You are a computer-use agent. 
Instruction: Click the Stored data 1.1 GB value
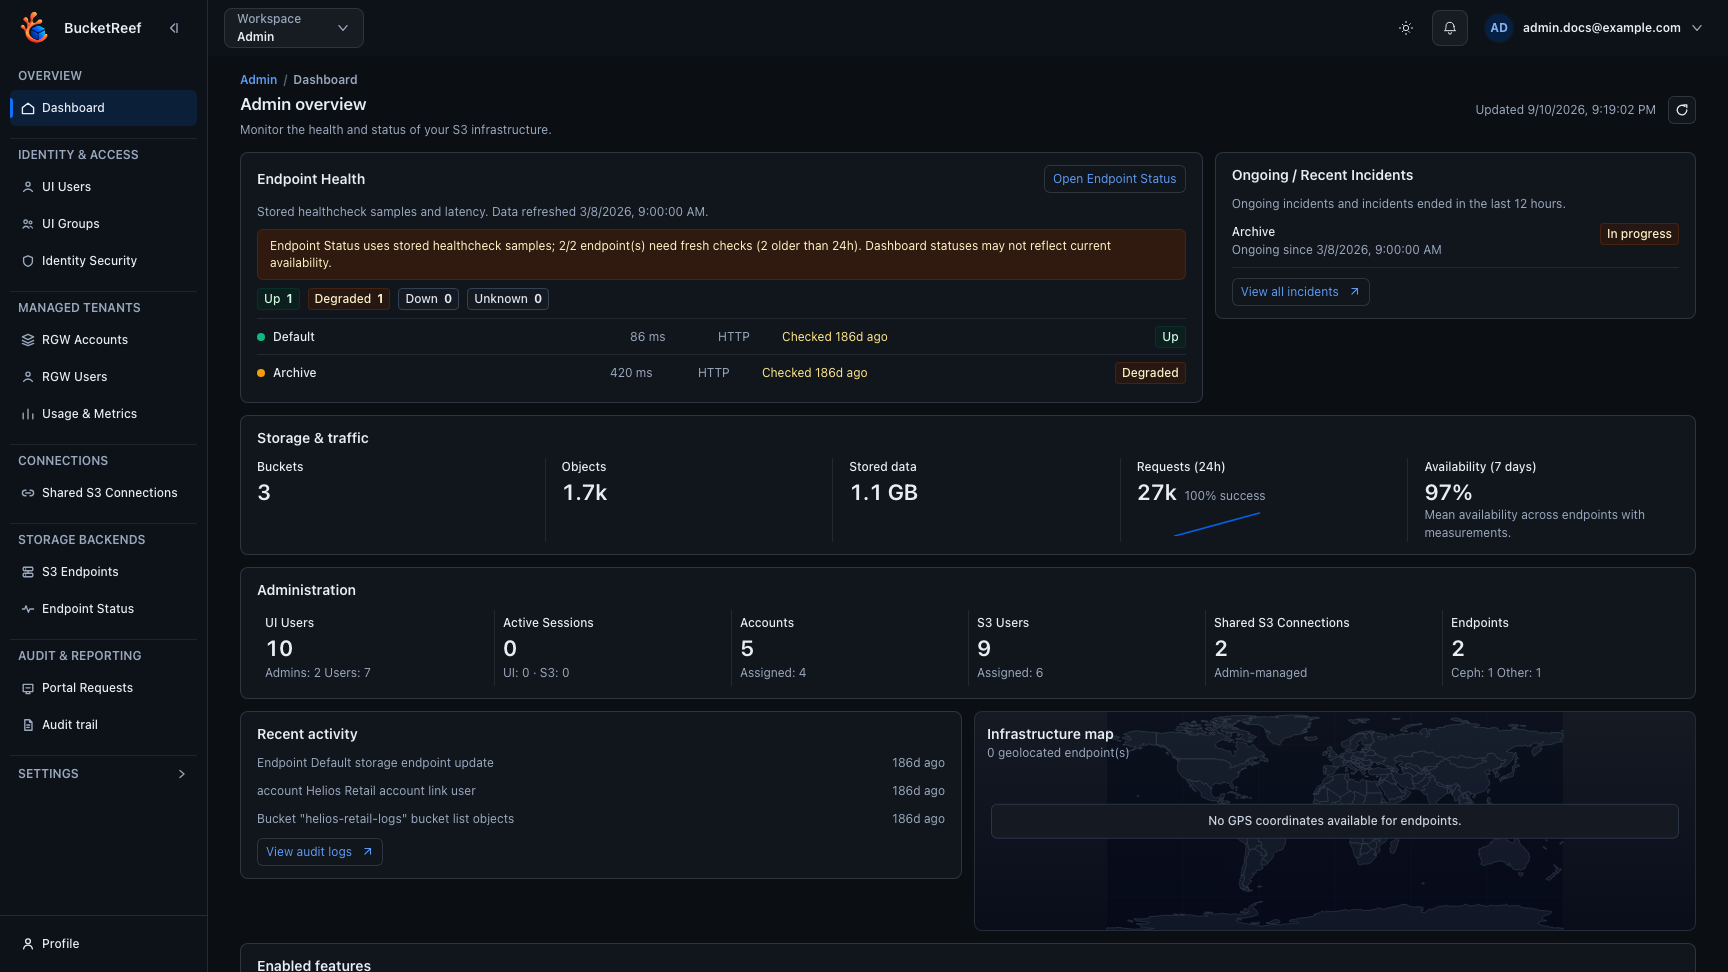(884, 493)
